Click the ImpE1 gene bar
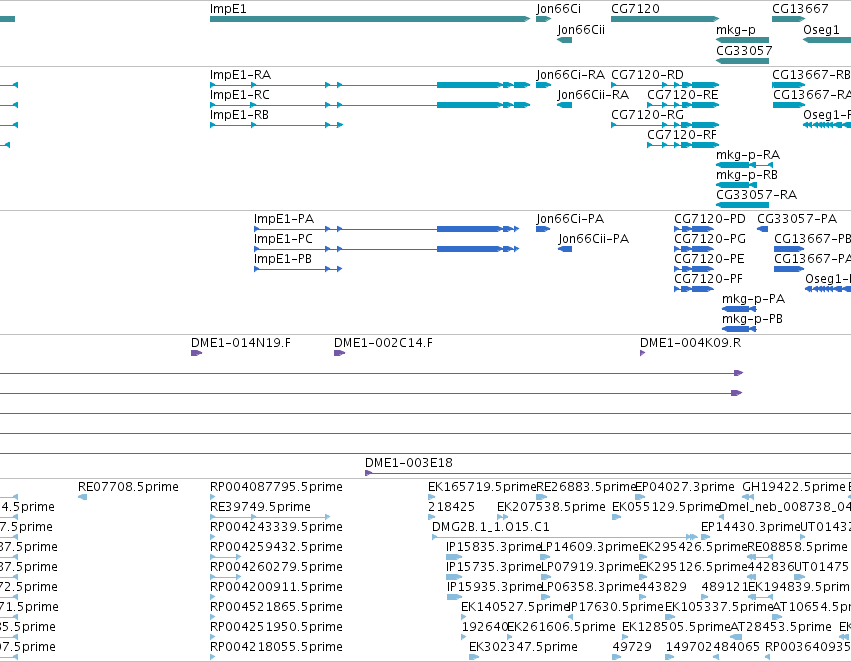Image resolution: width=851 pixels, height=662 pixels. tap(370, 19)
